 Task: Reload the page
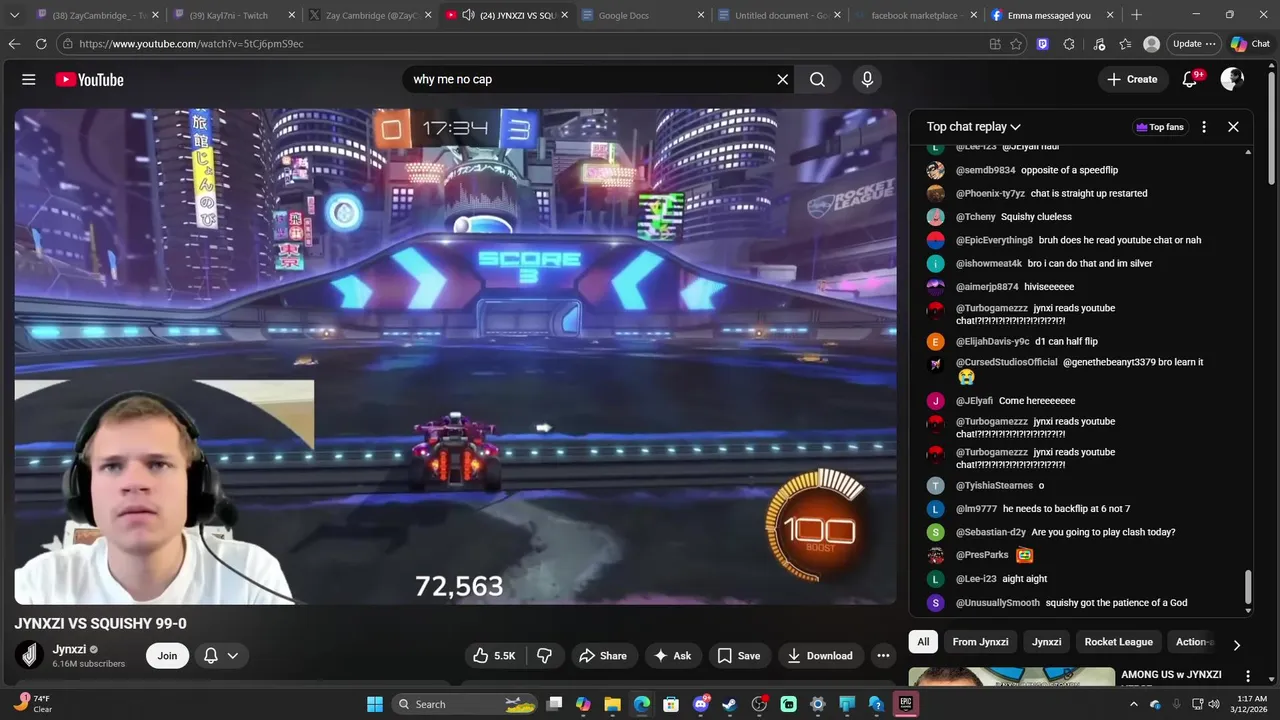click(x=41, y=44)
